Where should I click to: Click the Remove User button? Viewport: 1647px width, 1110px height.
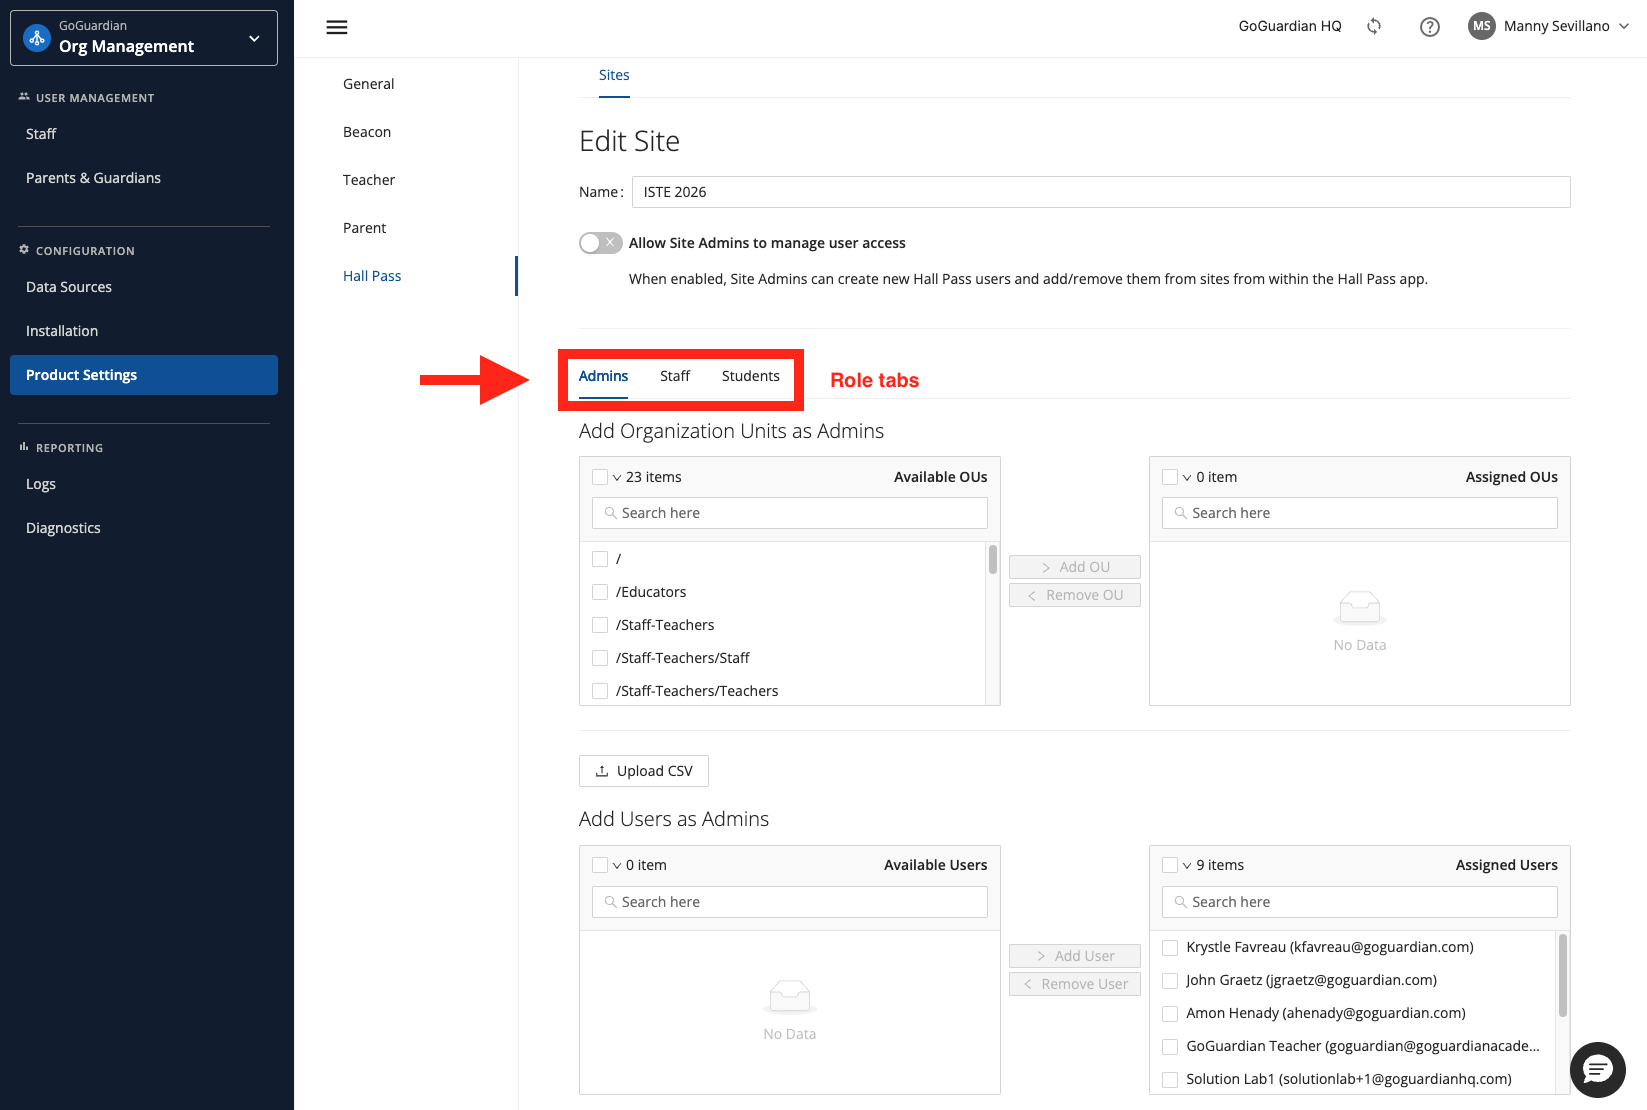[1075, 984]
